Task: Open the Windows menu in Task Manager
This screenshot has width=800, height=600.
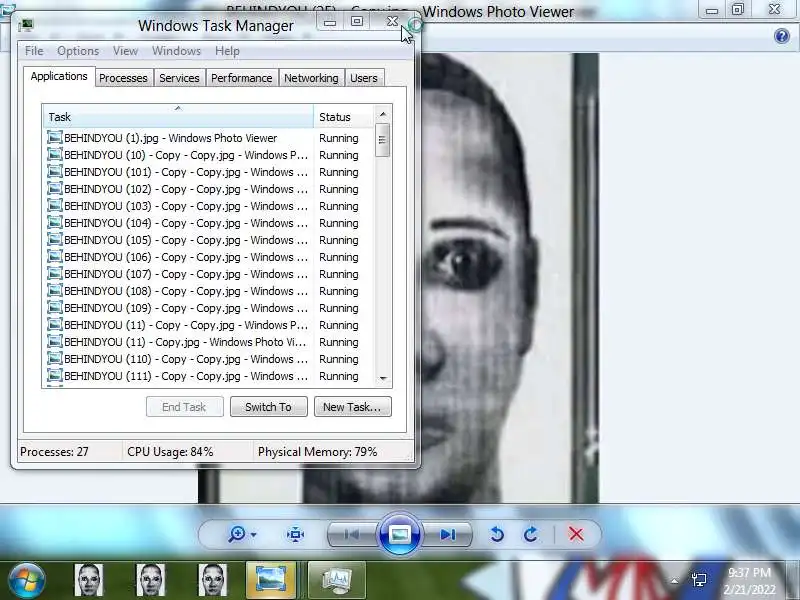Action: (x=177, y=51)
